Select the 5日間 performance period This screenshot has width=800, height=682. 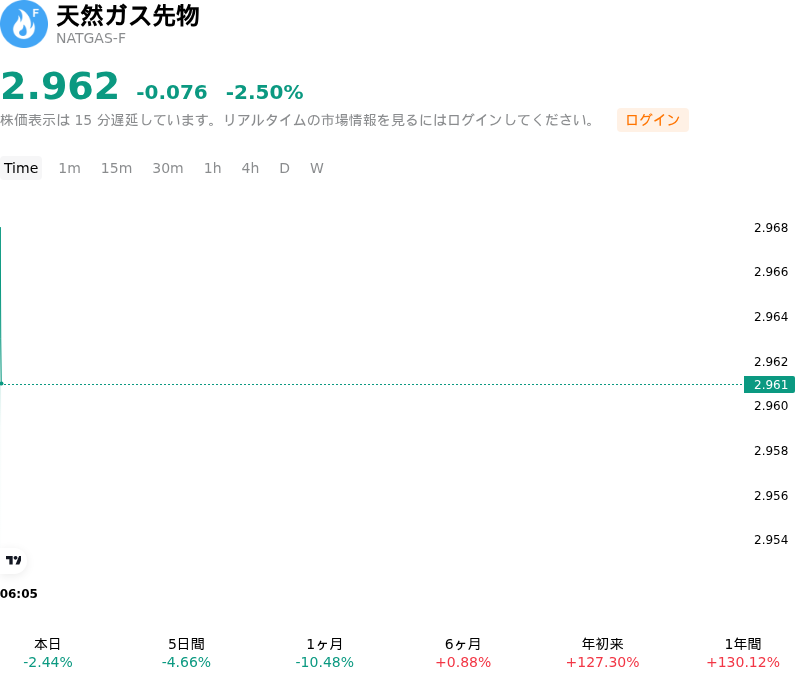coord(186,653)
